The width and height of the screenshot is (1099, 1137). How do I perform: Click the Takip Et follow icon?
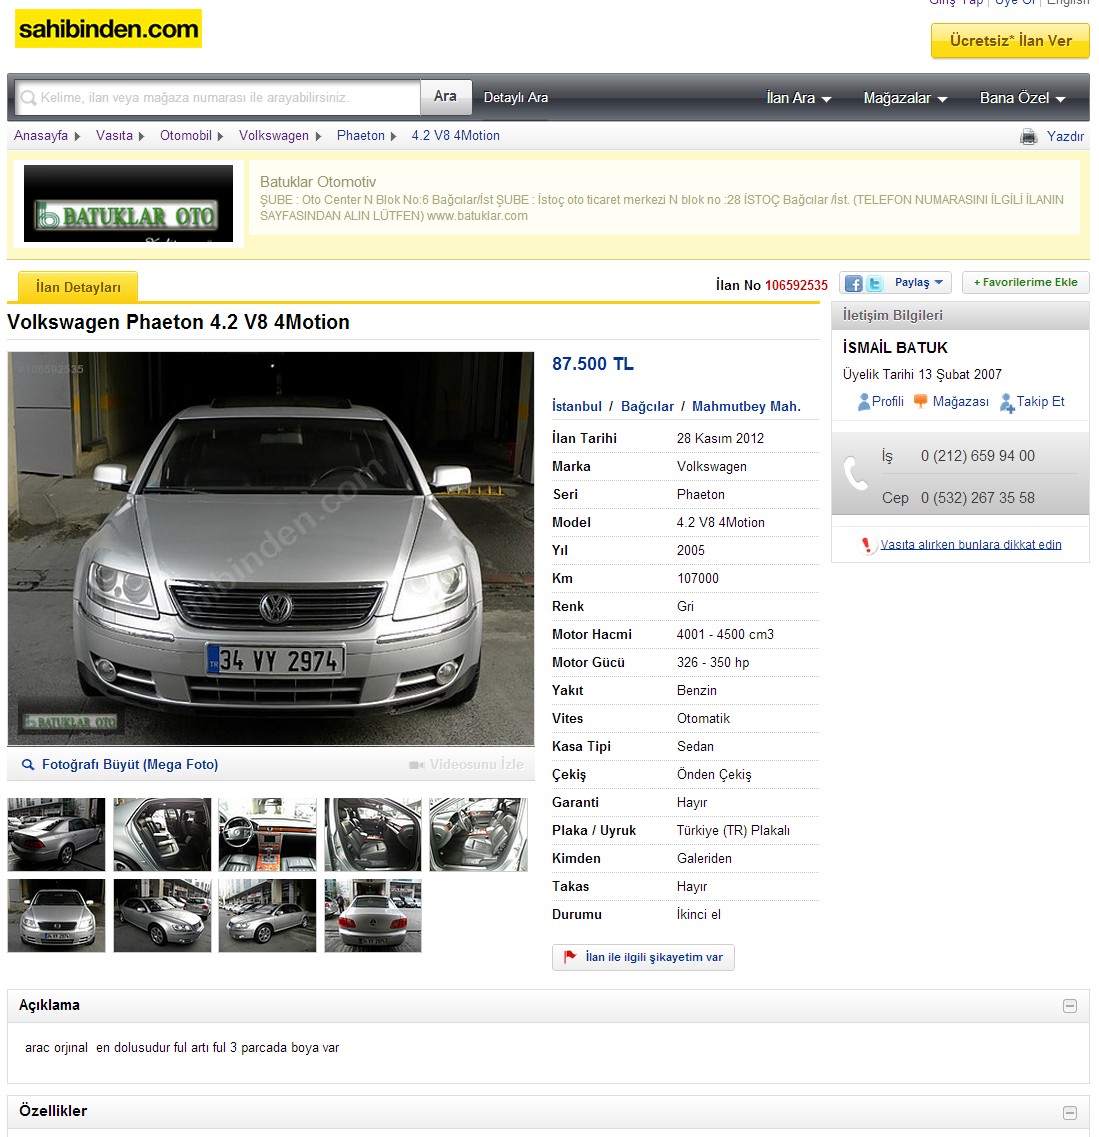click(x=1007, y=402)
